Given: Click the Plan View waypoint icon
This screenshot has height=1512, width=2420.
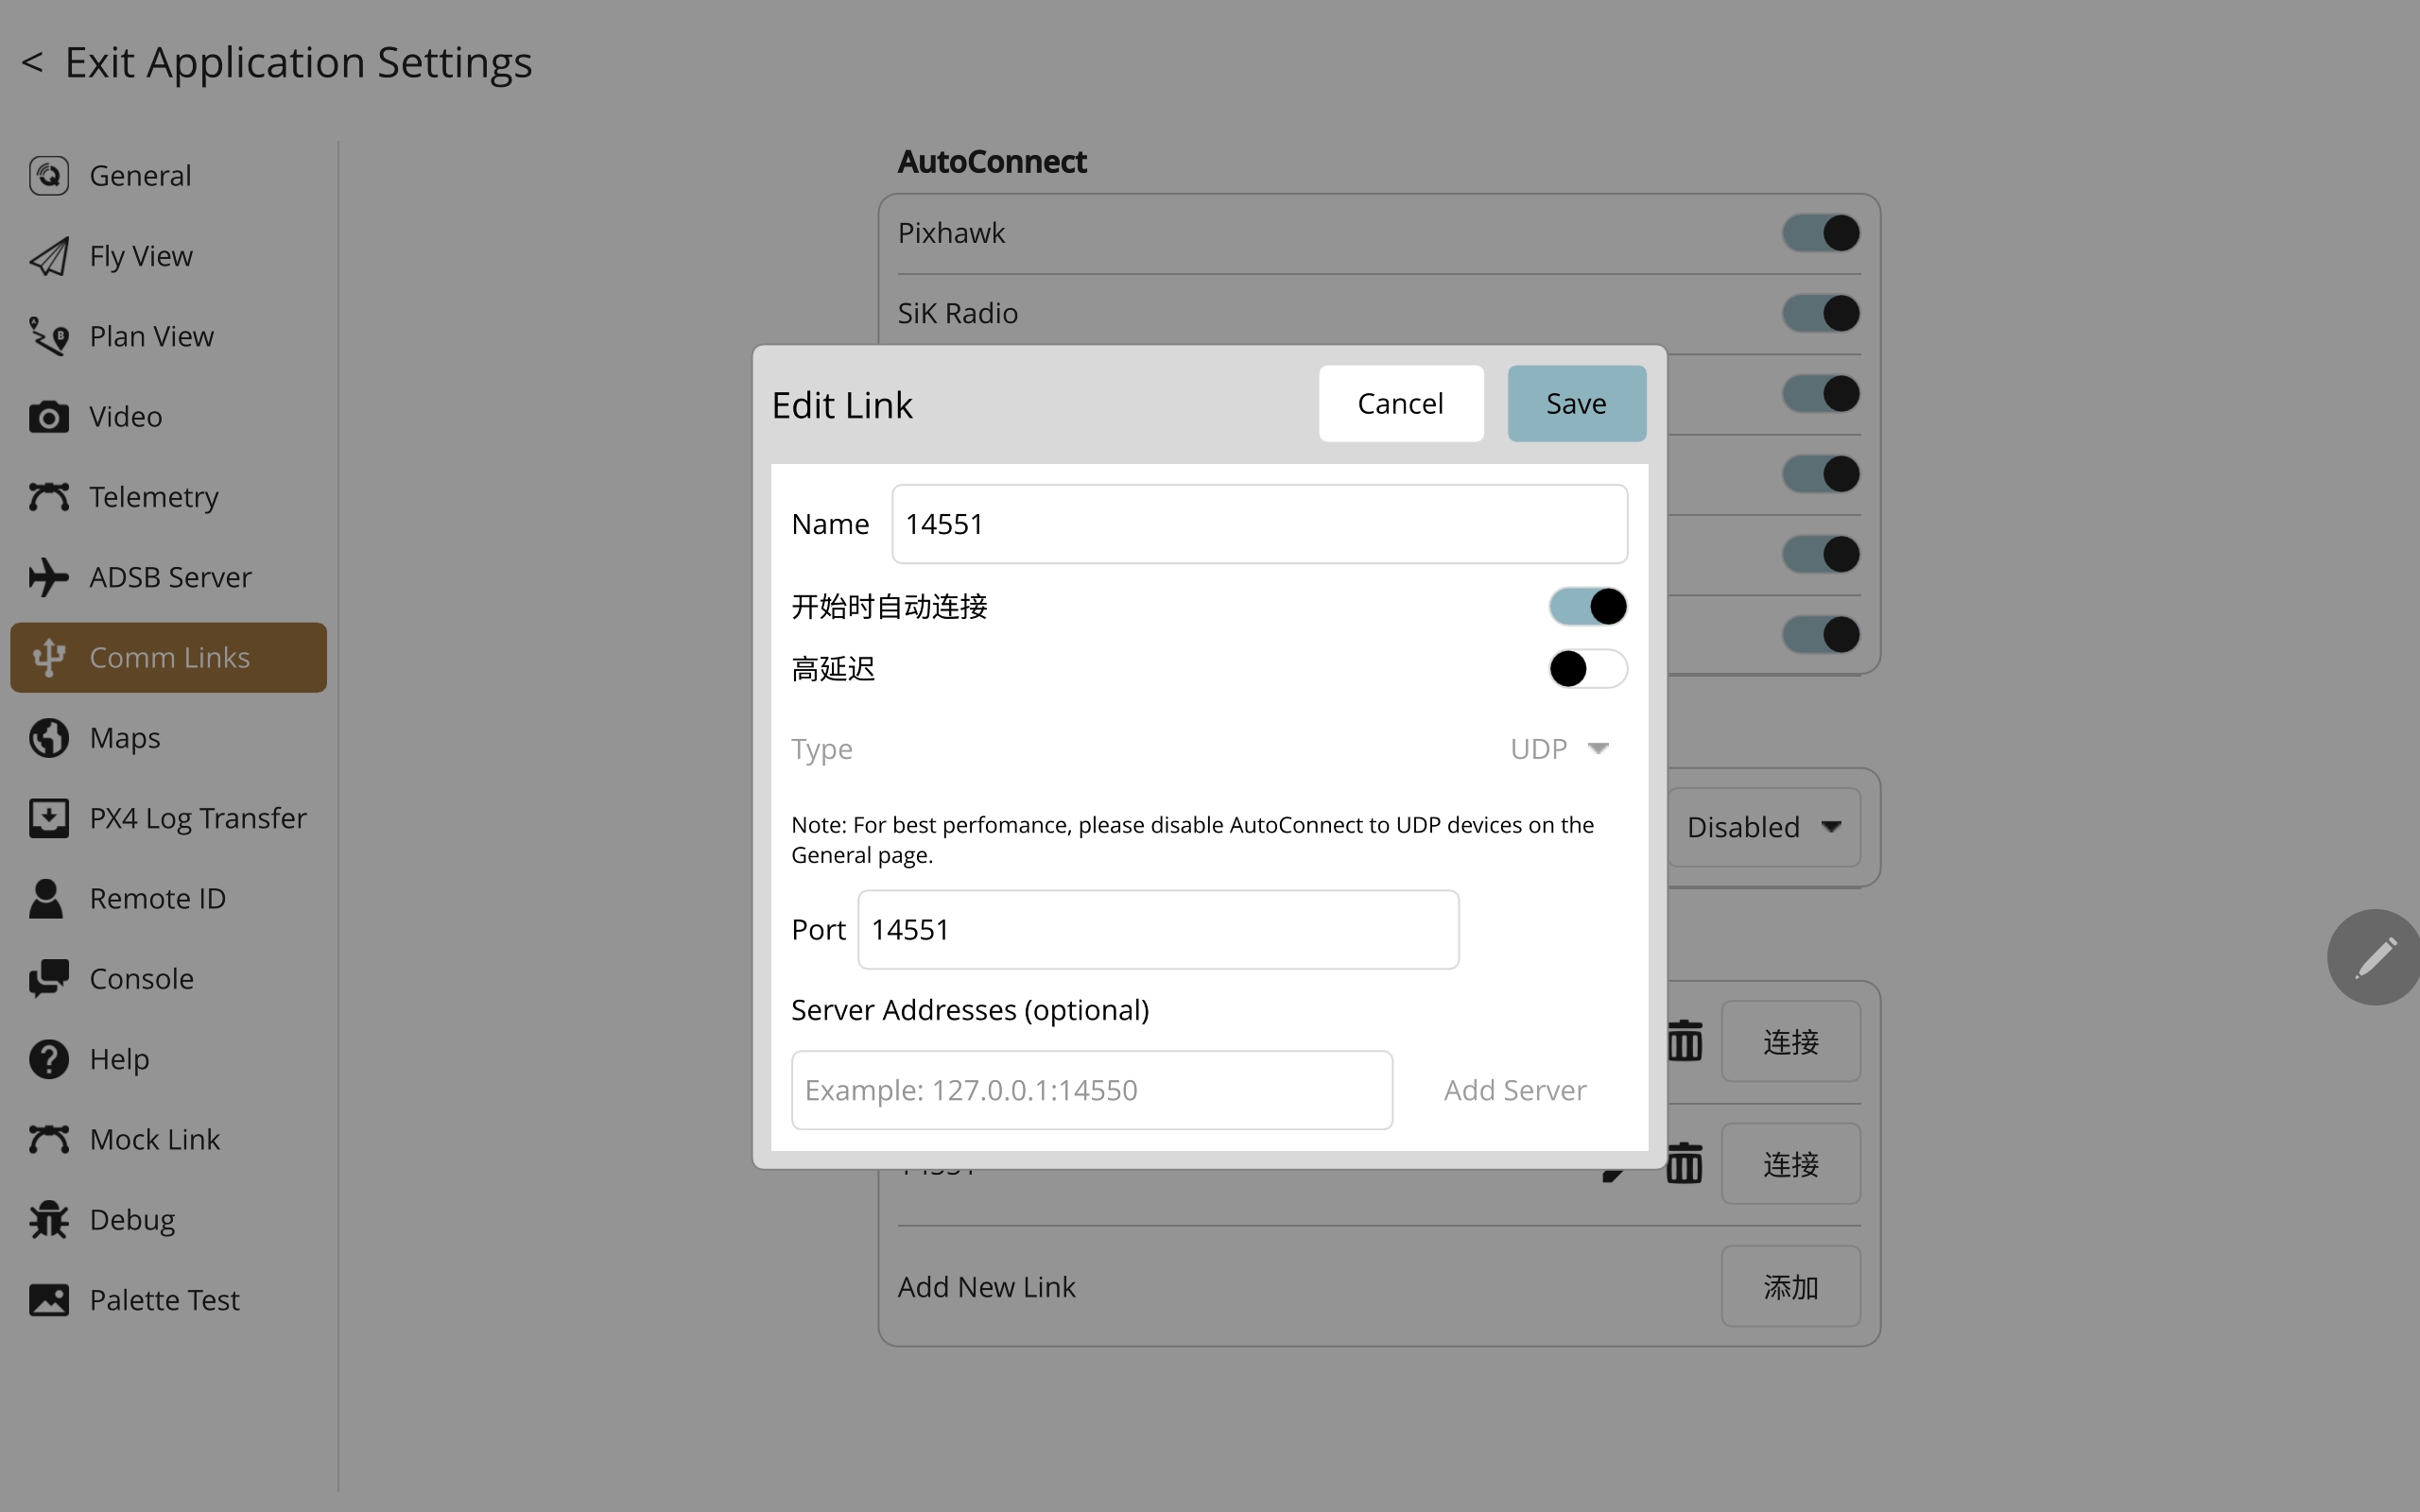Looking at the screenshot, I should [48, 336].
